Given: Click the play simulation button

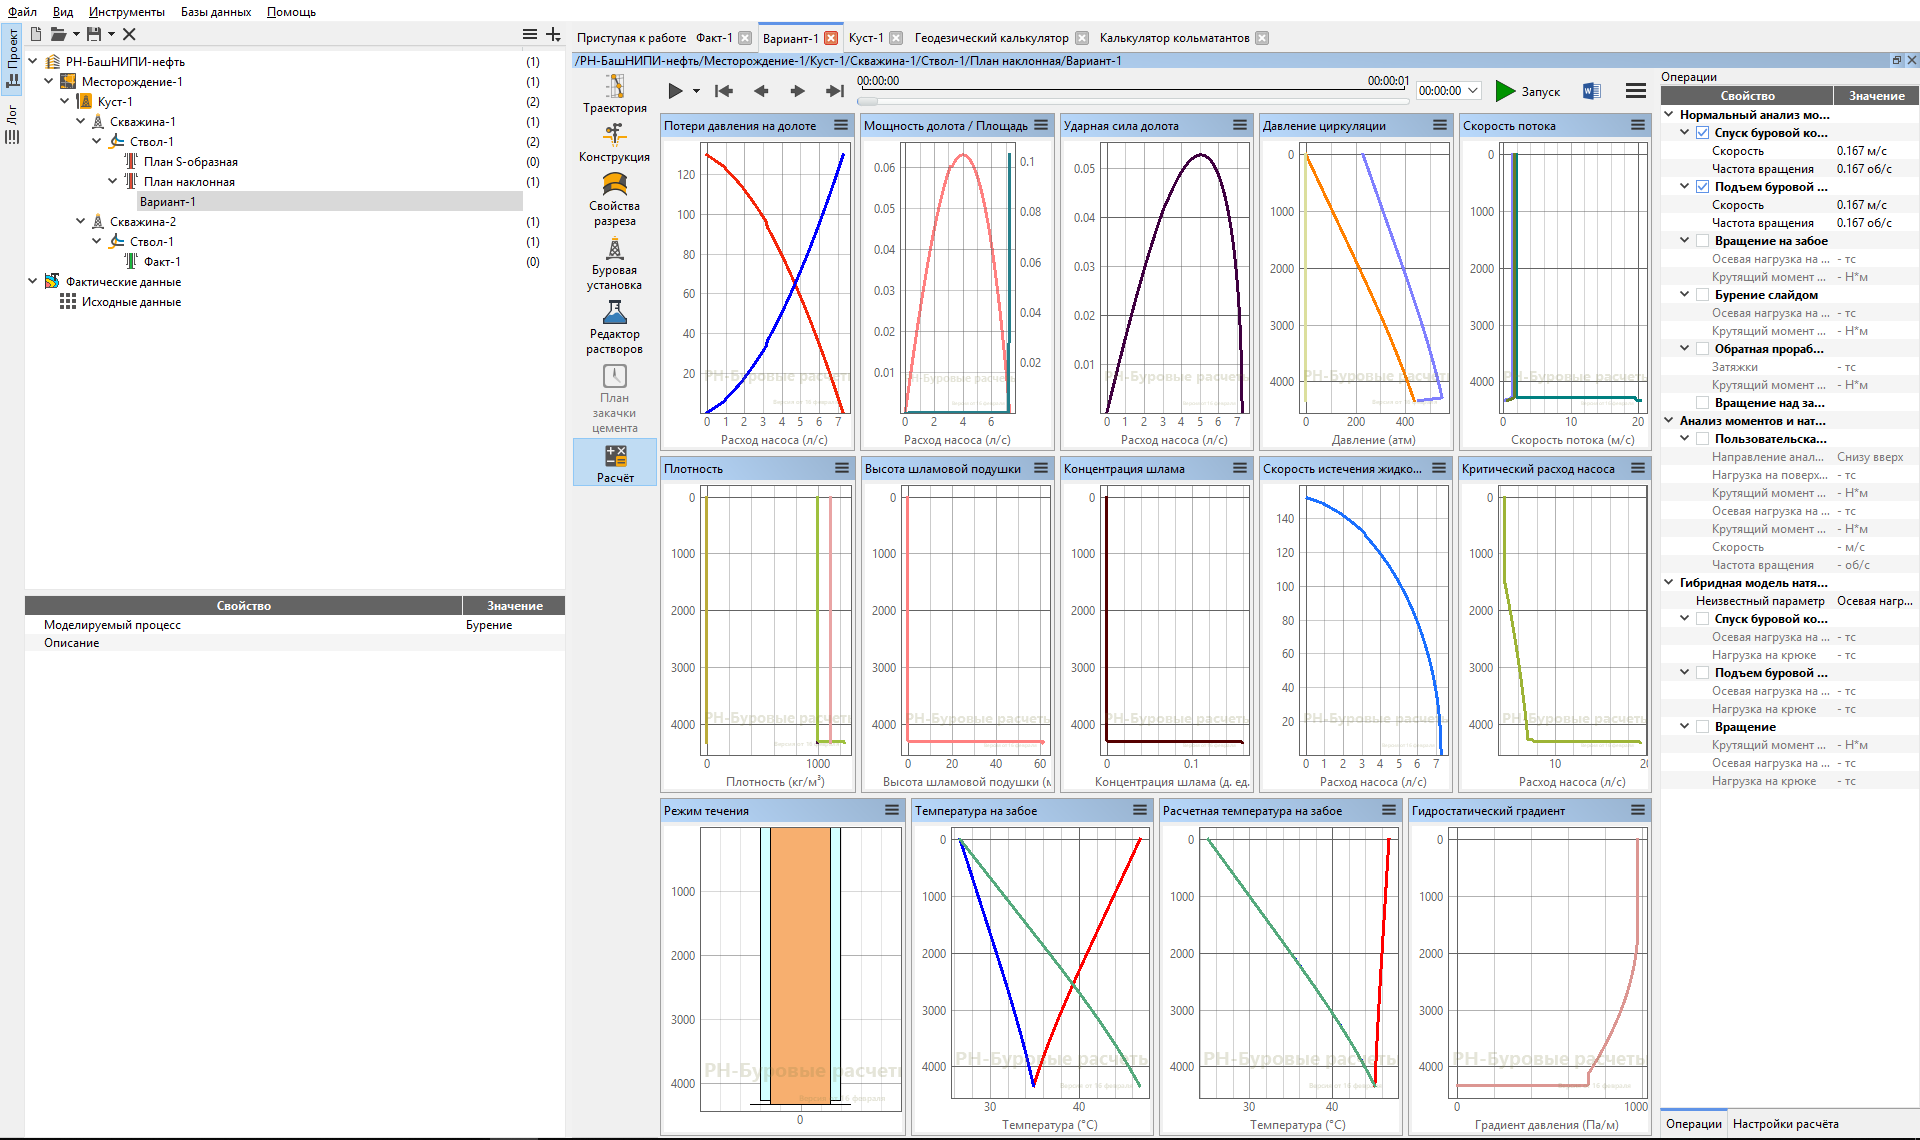Looking at the screenshot, I should (675, 91).
